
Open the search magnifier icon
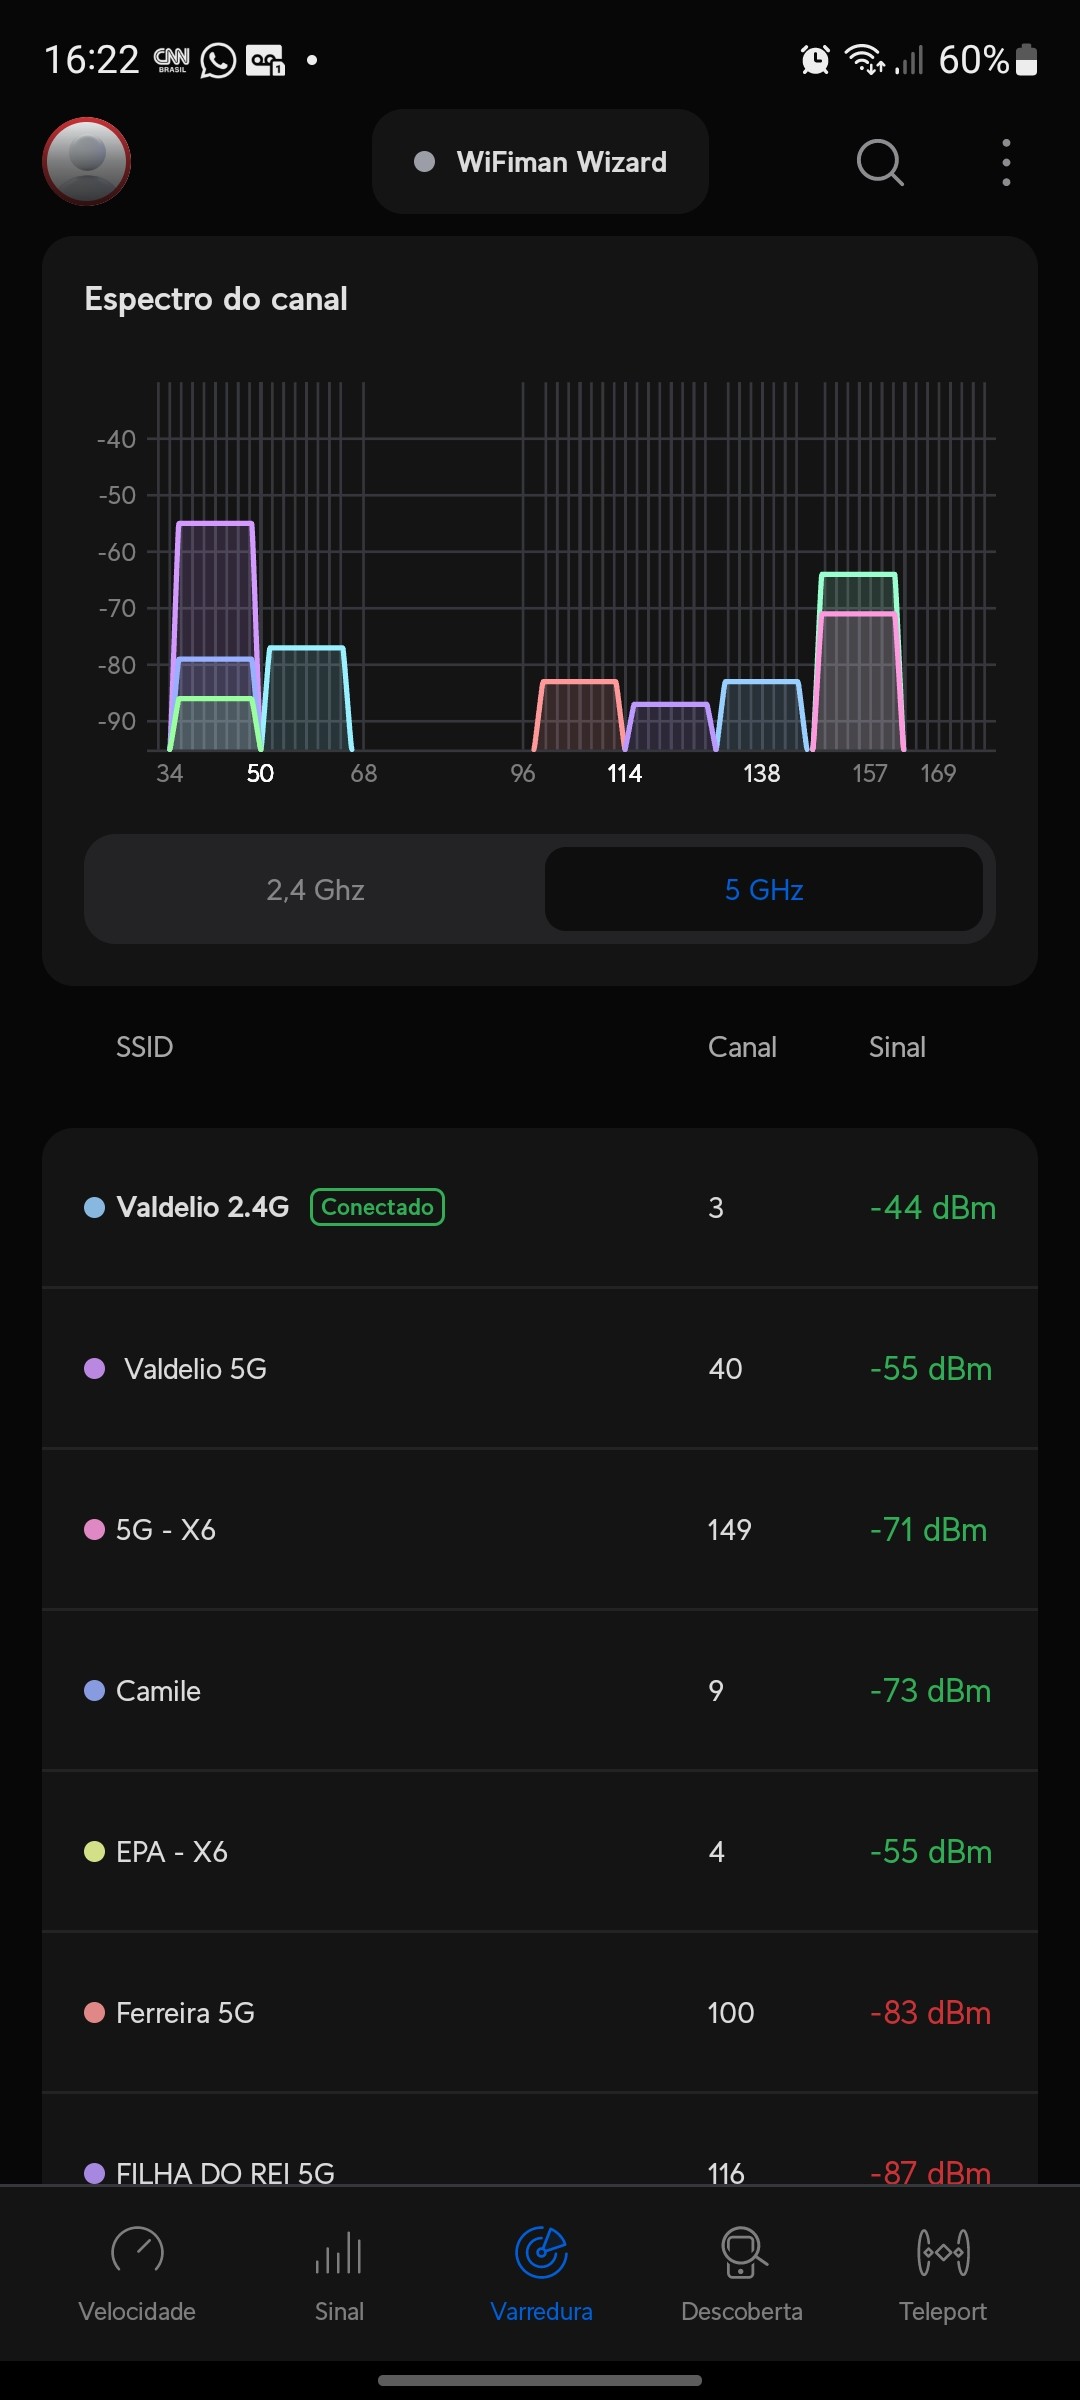click(x=880, y=162)
